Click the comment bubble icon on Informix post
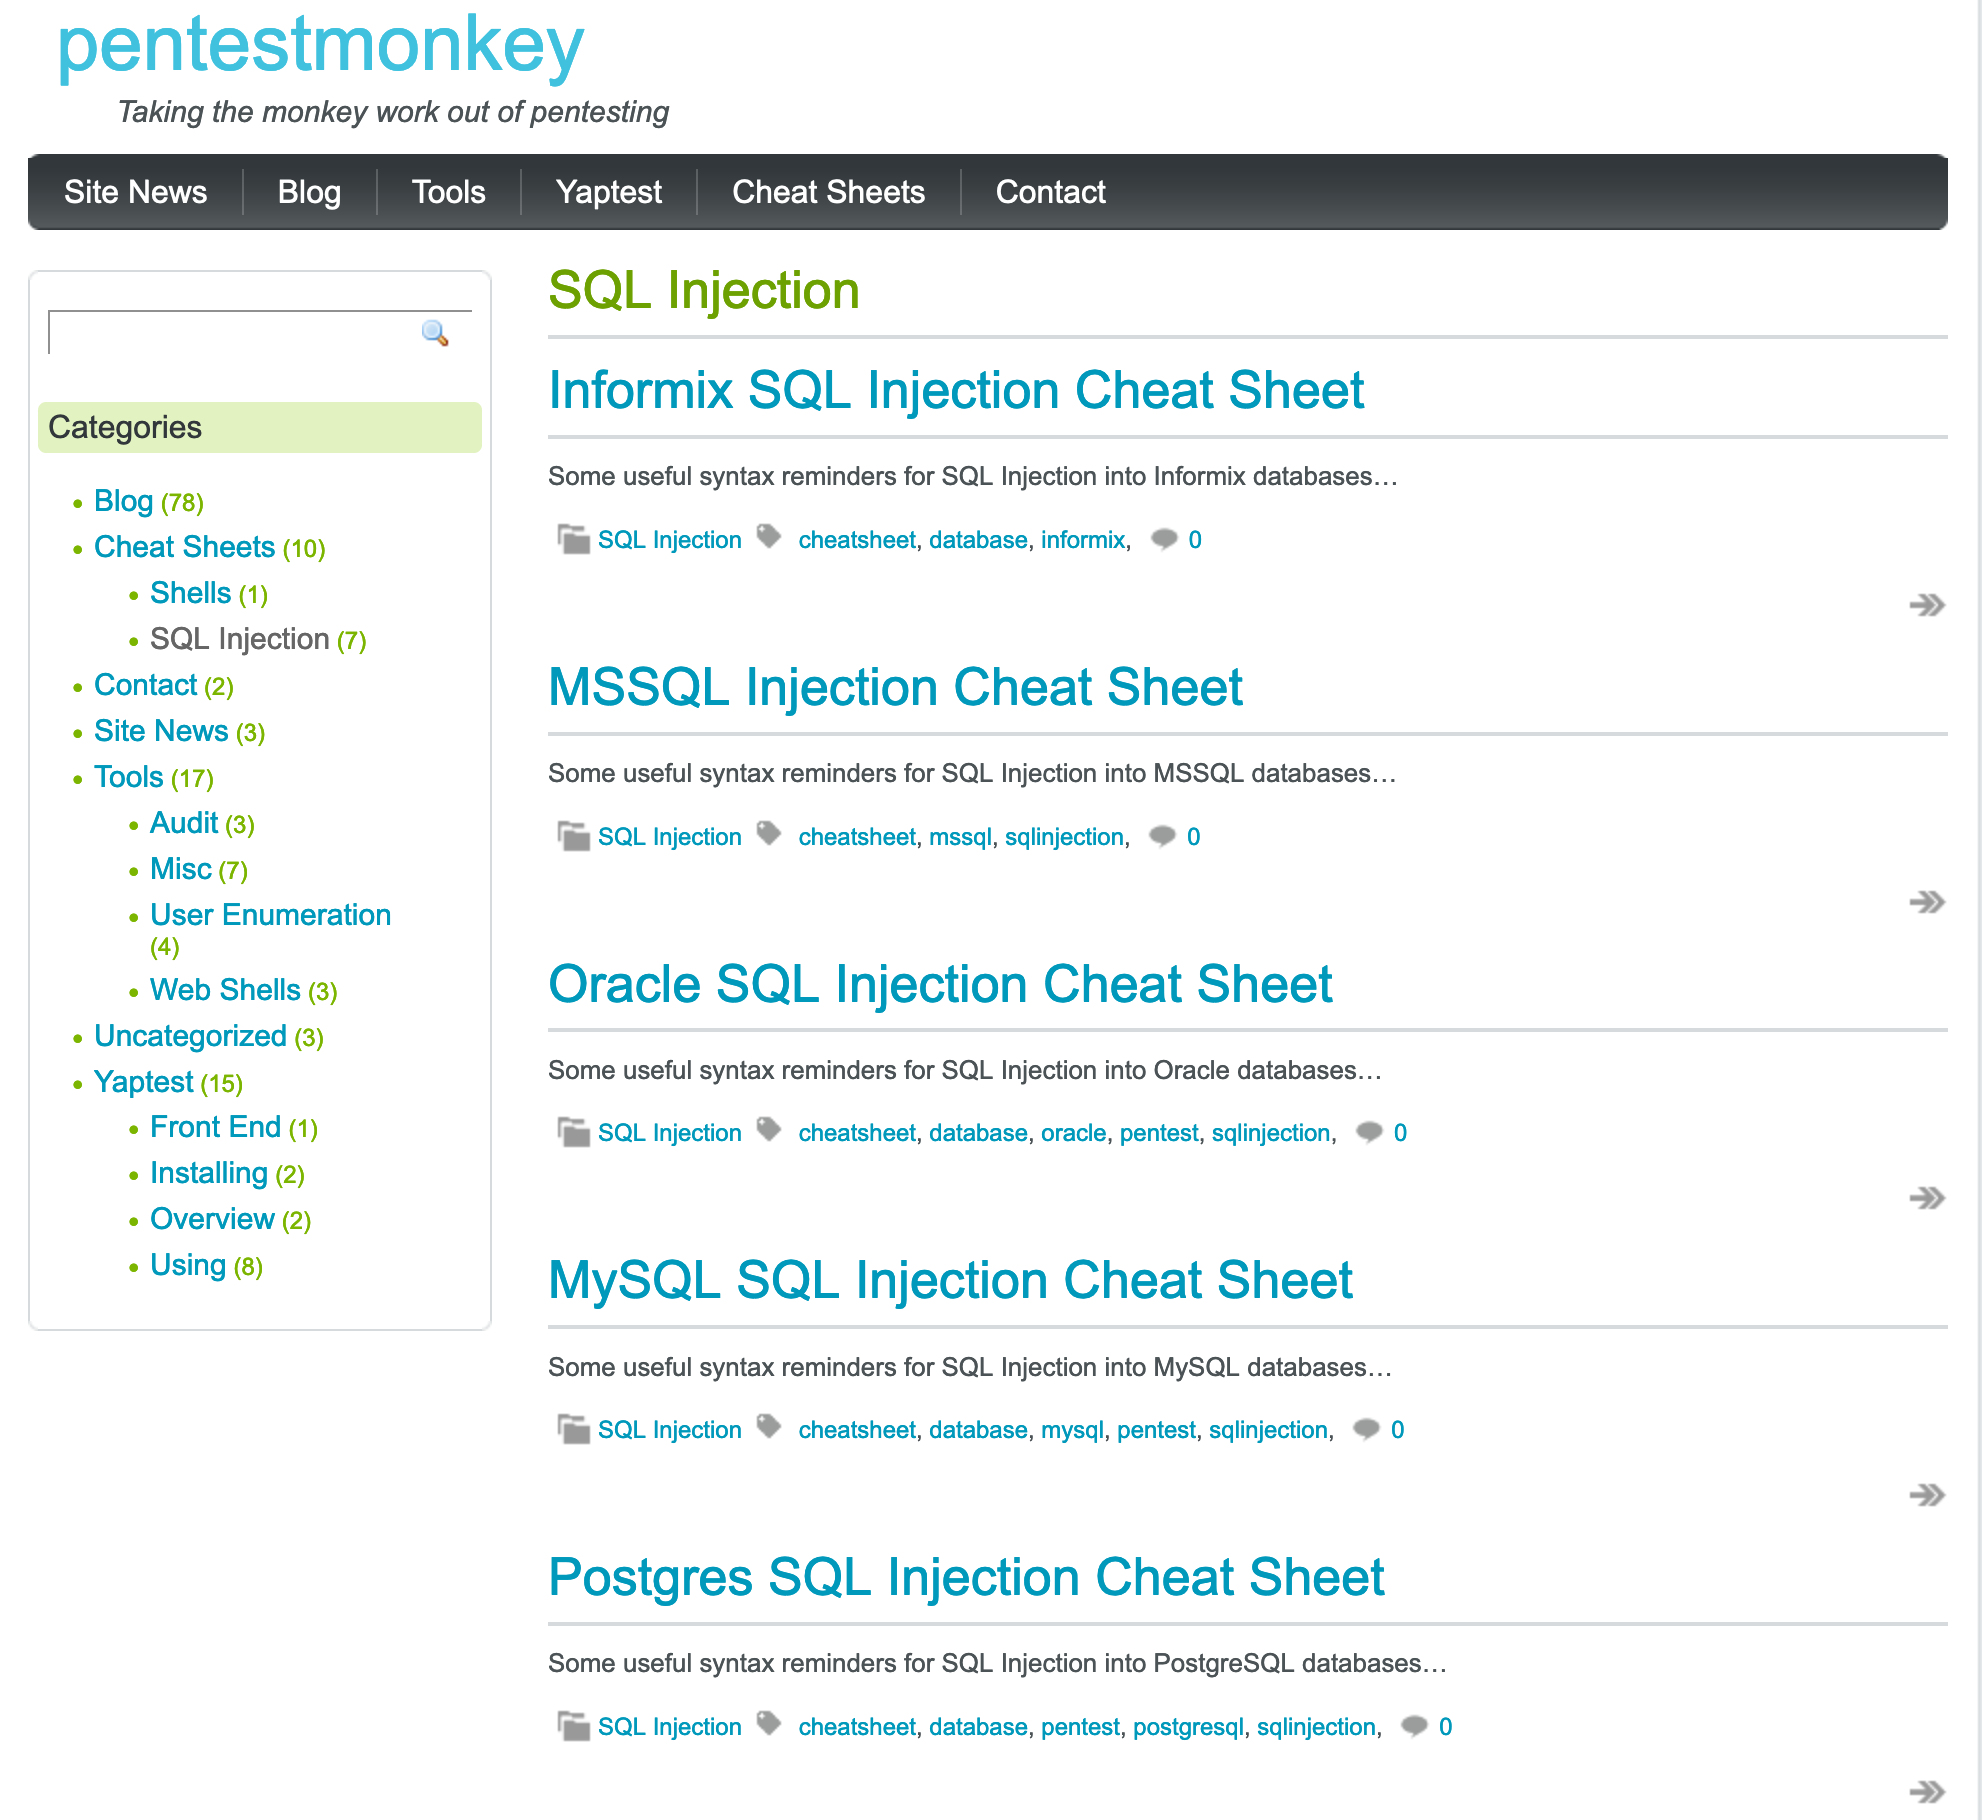Image resolution: width=1982 pixels, height=1820 pixels. pyautogui.click(x=1164, y=539)
